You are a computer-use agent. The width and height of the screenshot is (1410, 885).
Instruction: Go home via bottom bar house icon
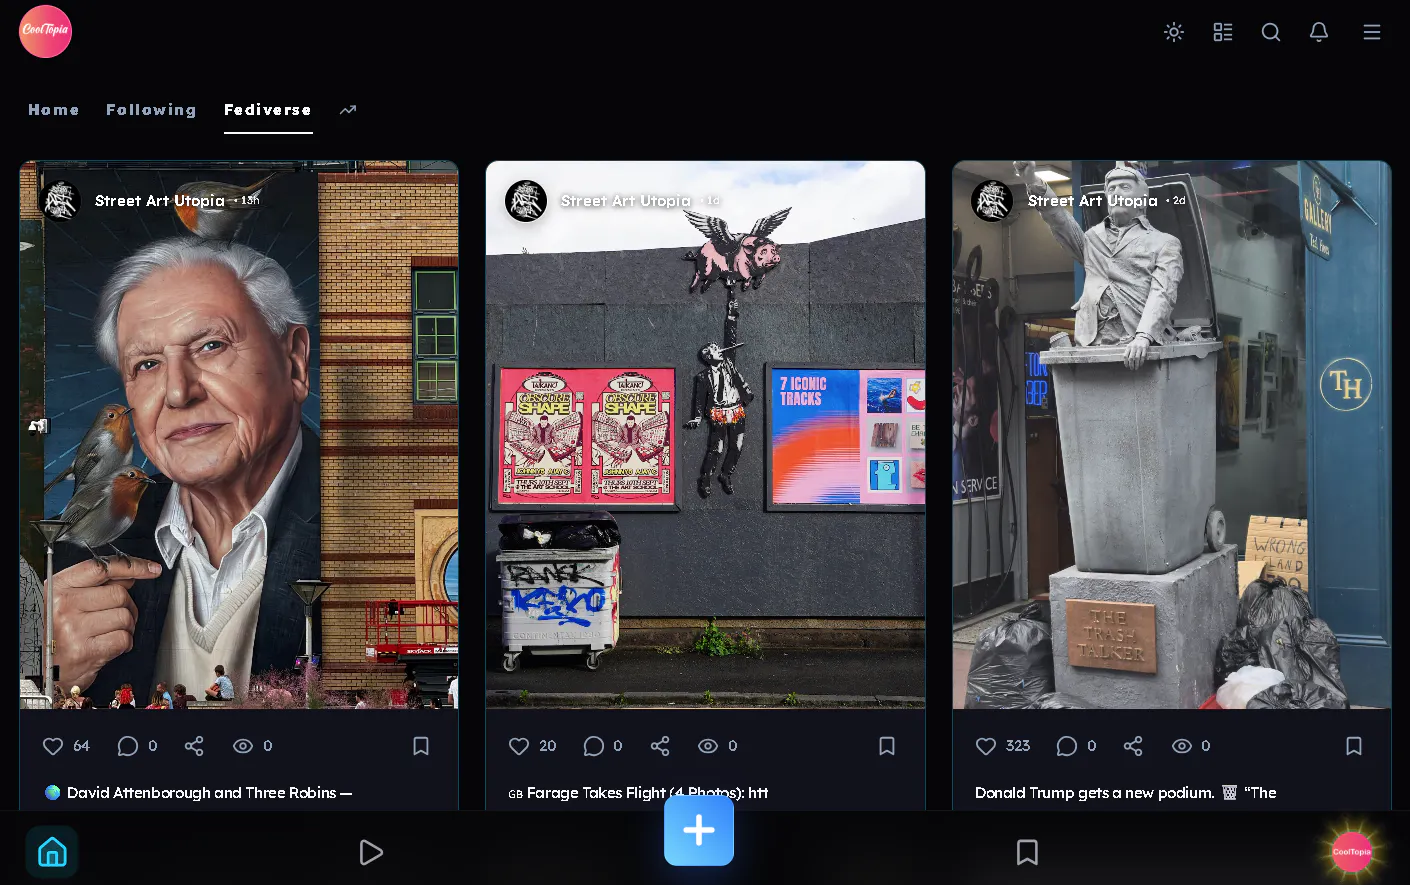pos(52,852)
